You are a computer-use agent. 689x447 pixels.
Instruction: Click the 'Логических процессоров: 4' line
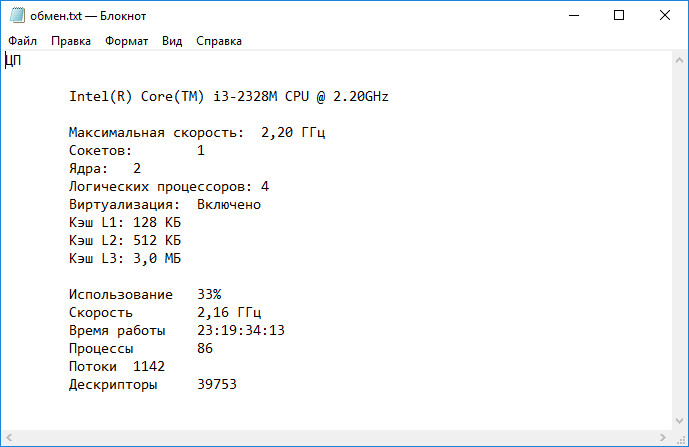pos(169,186)
